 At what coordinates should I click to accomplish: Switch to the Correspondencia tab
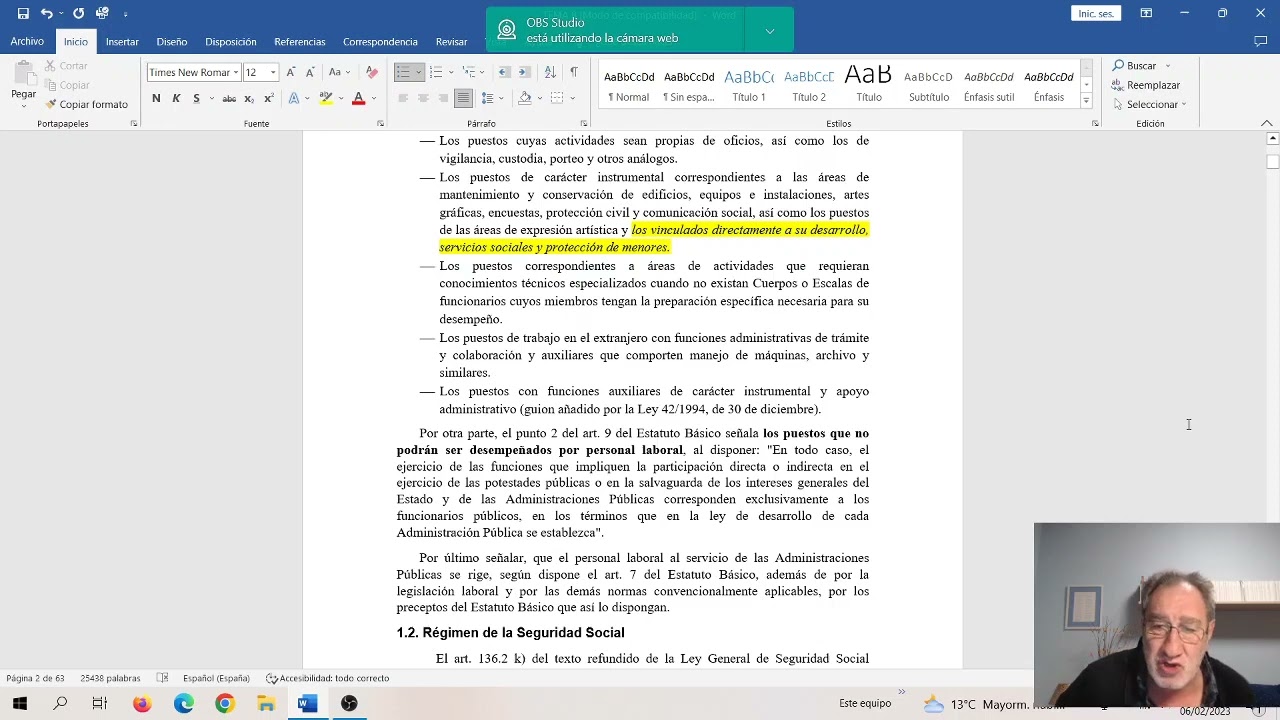click(x=380, y=42)
